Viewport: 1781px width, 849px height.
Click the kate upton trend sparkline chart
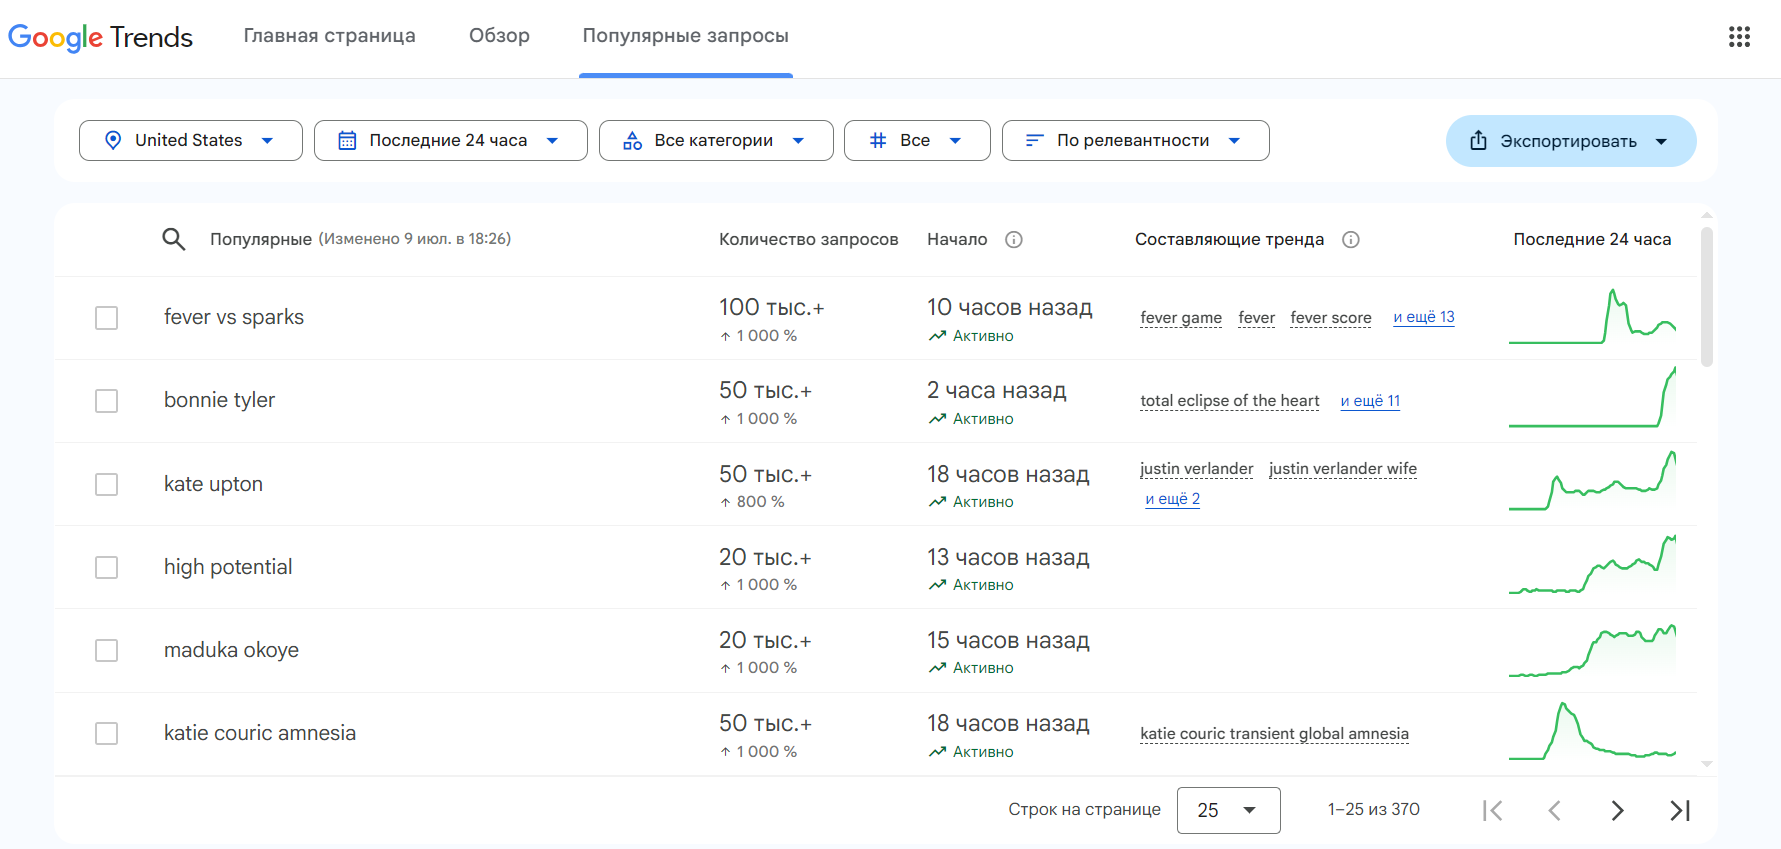[1592, 482]
